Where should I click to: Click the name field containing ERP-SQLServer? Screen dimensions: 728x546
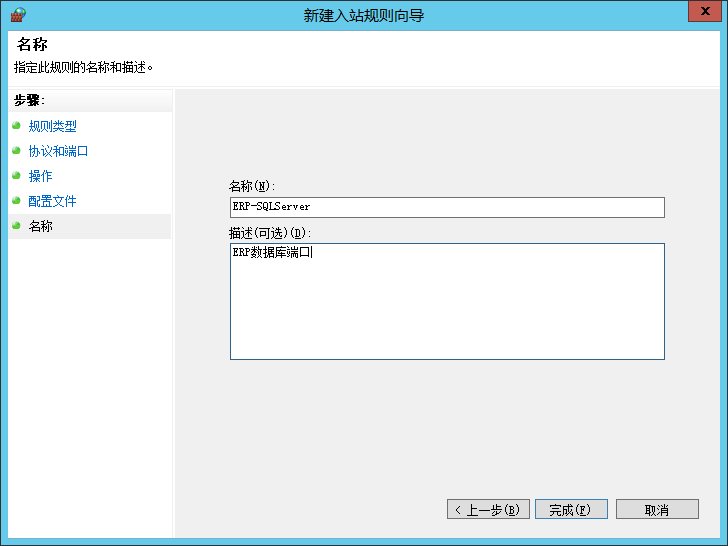pyautogui.click(x=446, y=207)
